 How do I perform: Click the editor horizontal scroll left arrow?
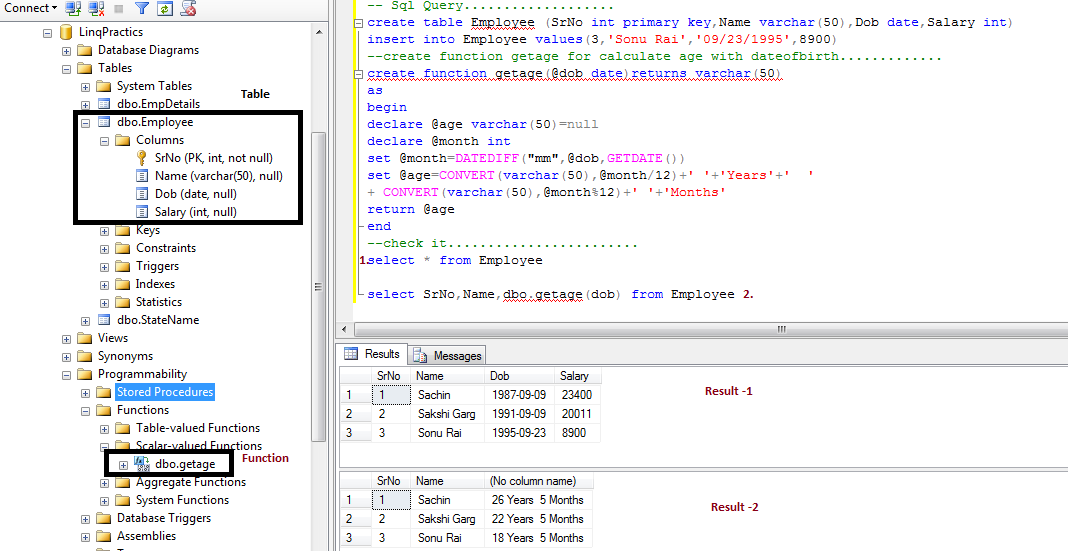pyautogui.click(x=344, y=330)
